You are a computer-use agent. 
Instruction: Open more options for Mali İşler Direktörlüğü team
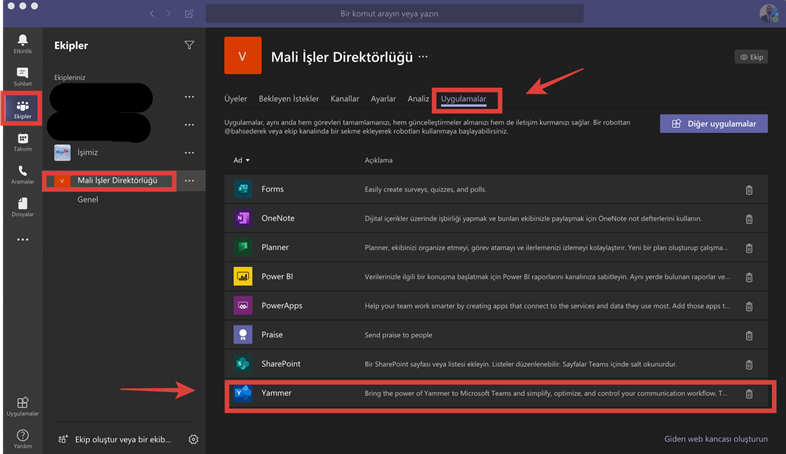coord(189,180)
